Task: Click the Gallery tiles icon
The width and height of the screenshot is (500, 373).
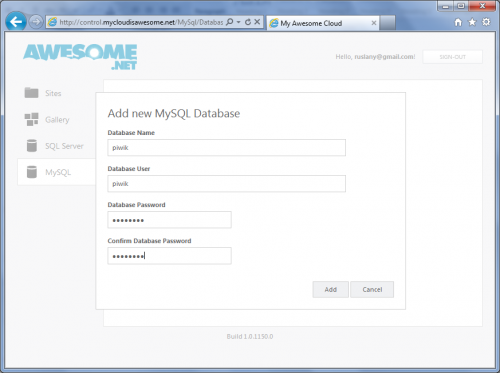Action: pyautogui.click(x=31, y=119)
